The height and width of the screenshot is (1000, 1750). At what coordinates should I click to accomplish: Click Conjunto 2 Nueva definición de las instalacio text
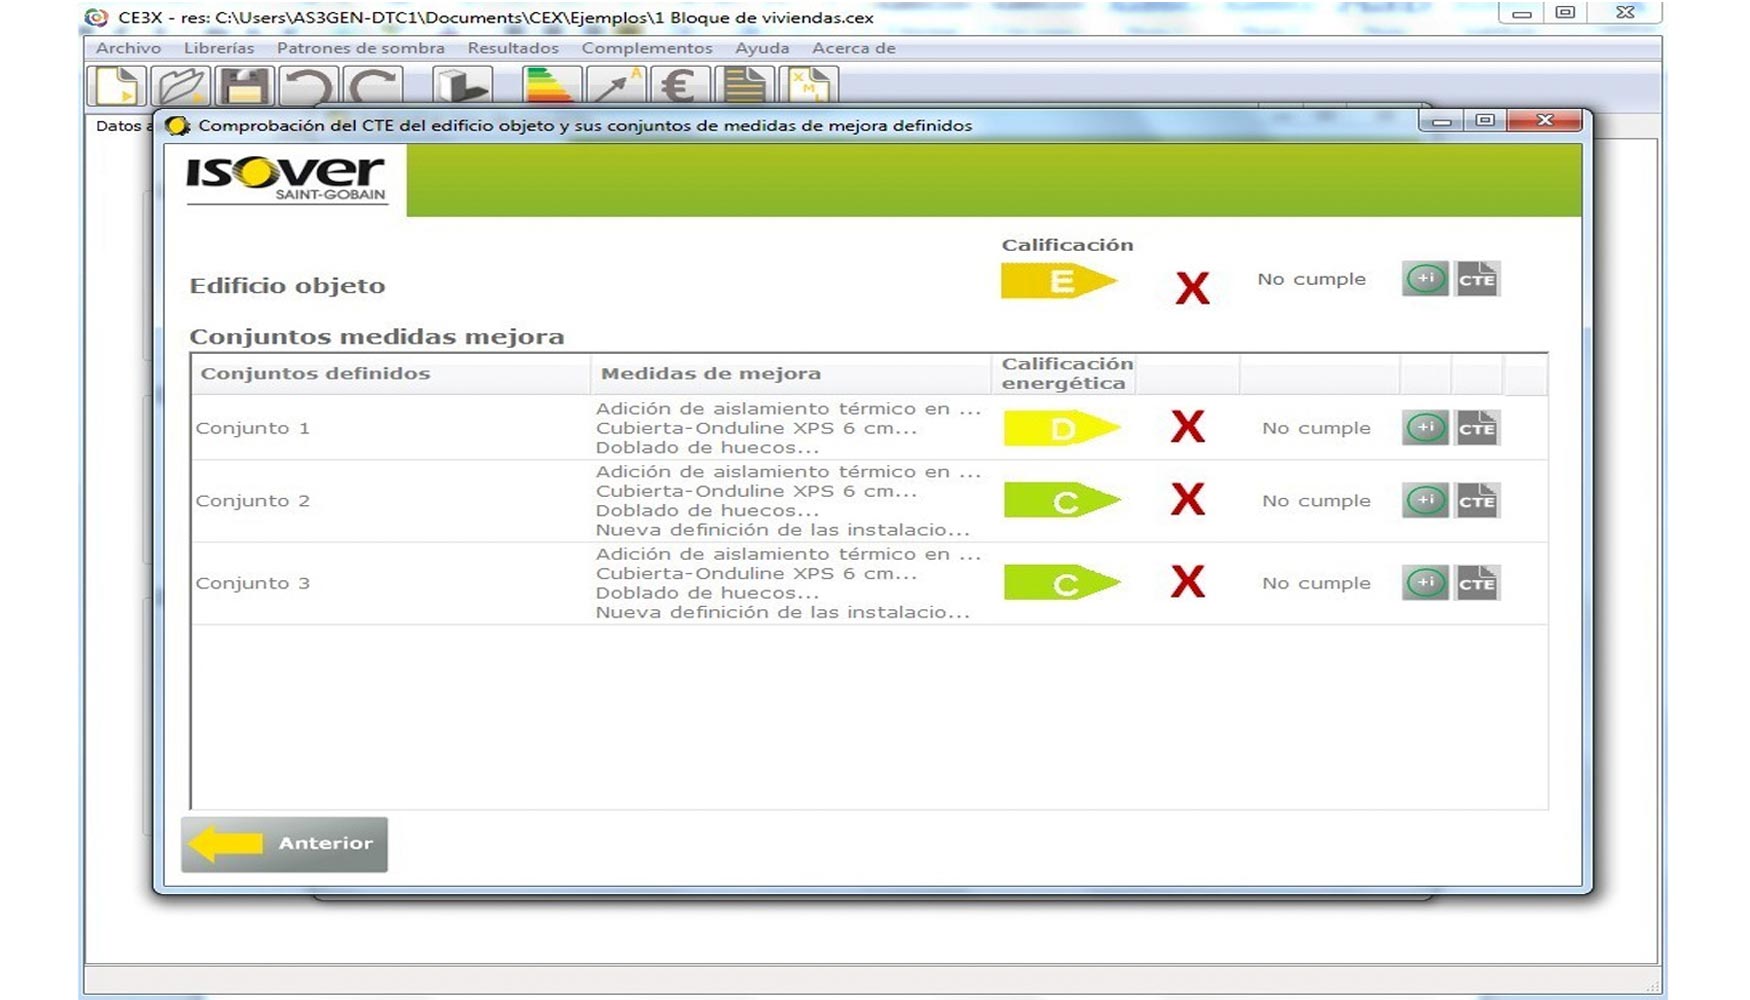click(x=782, y=530)
